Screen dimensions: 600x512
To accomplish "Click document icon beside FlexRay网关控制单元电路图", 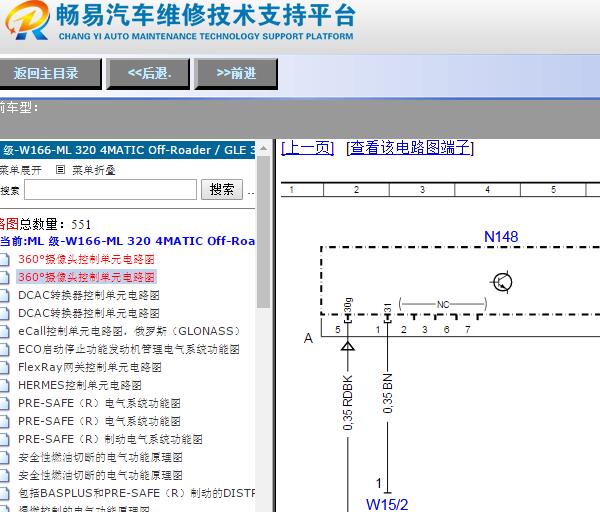I will pyautogui.click(x=4, y=367).
